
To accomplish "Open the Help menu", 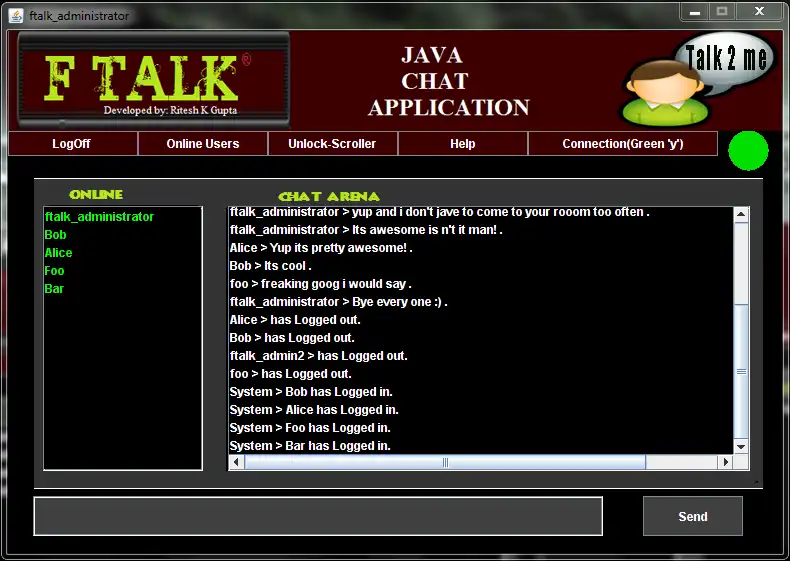I will [463, 144].
